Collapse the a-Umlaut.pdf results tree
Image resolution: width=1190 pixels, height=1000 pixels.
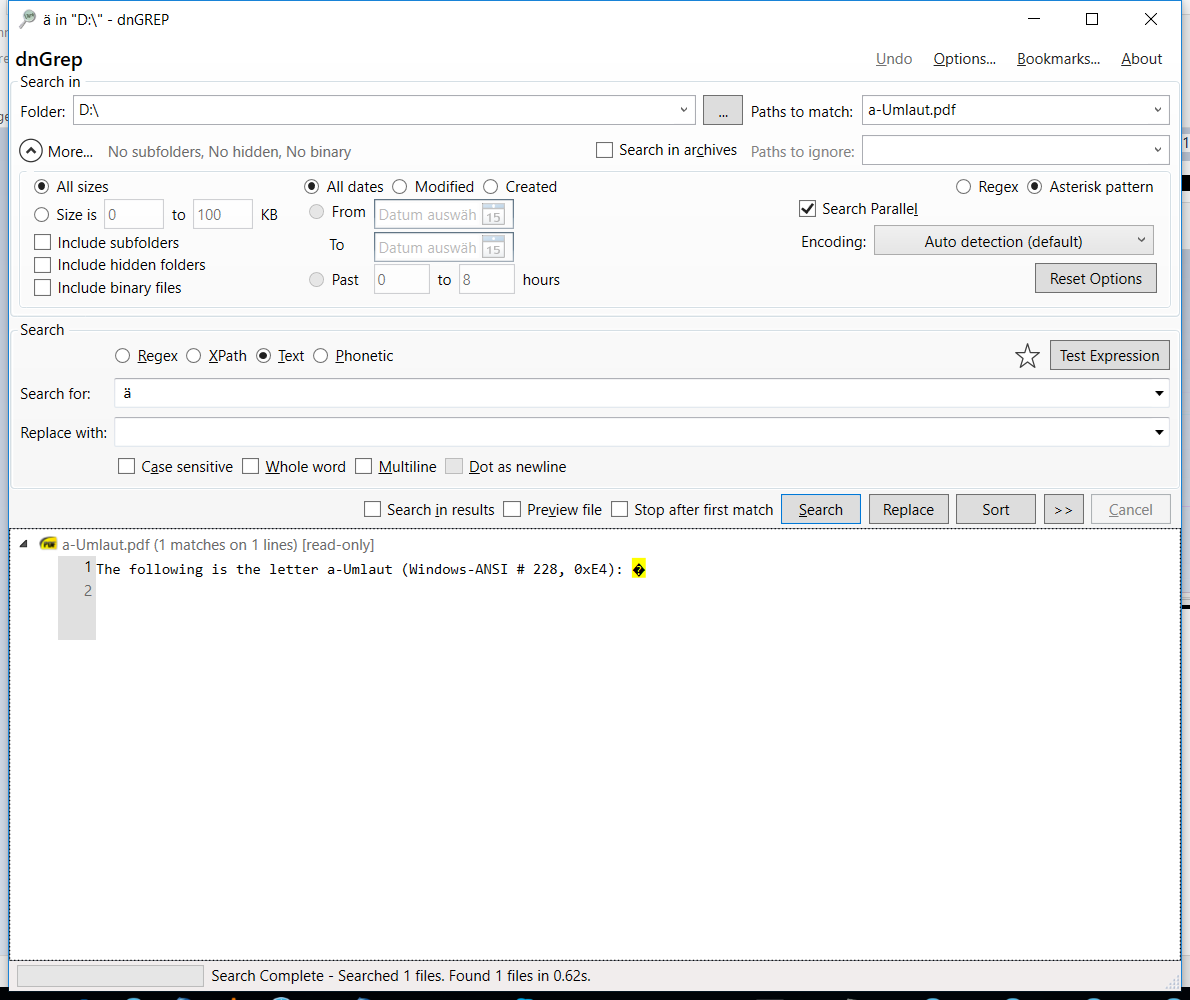(22, 544)
